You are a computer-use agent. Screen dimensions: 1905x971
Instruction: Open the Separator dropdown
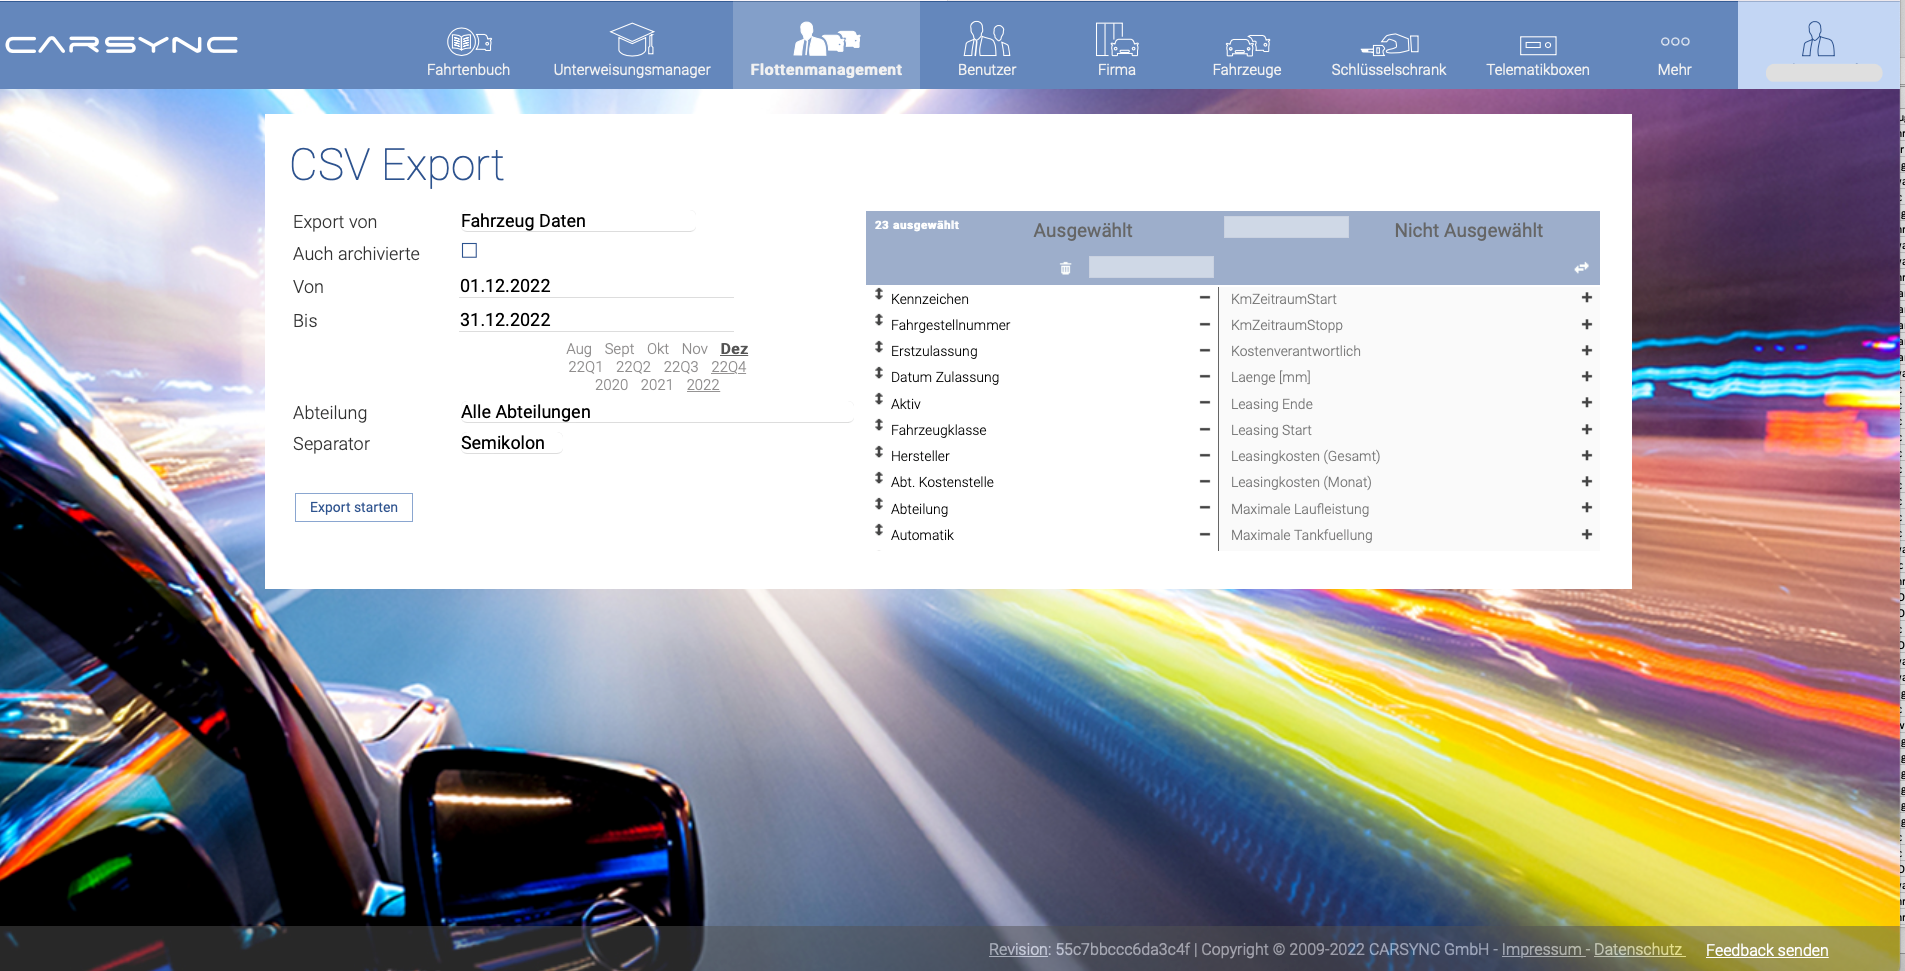510,443
